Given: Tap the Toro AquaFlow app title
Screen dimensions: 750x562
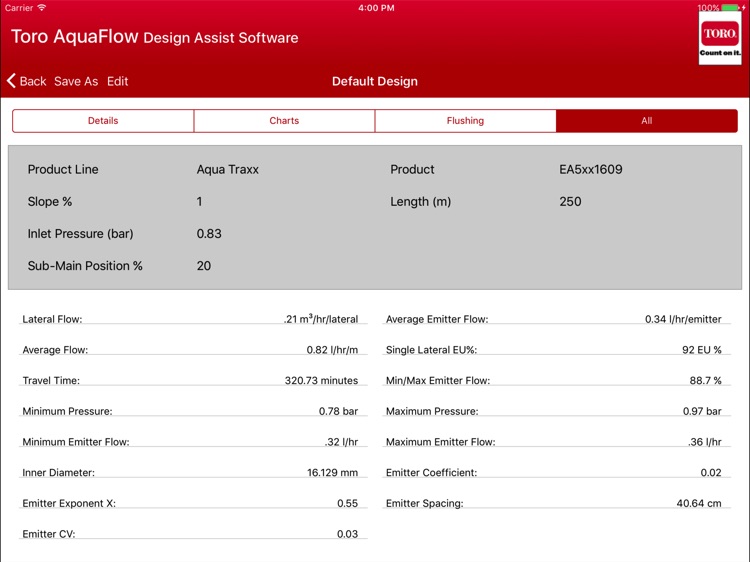Looking at the screenshot, I should tap(154, 37).
